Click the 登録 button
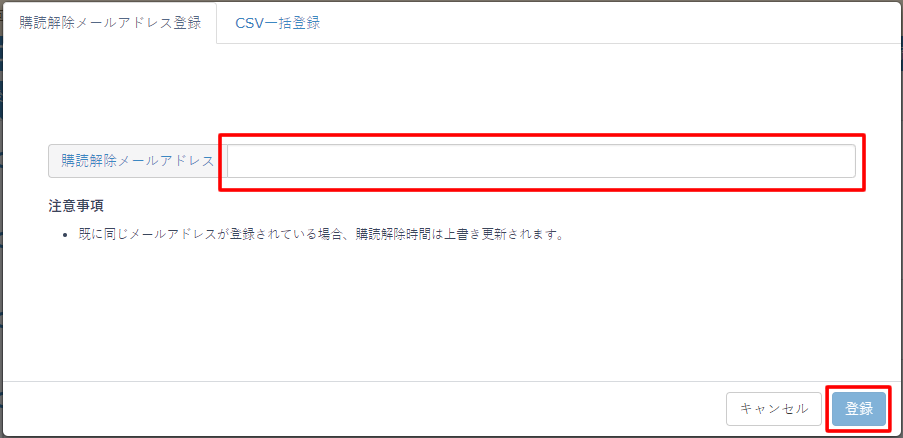The image size is (903, 438). (859, 409)
